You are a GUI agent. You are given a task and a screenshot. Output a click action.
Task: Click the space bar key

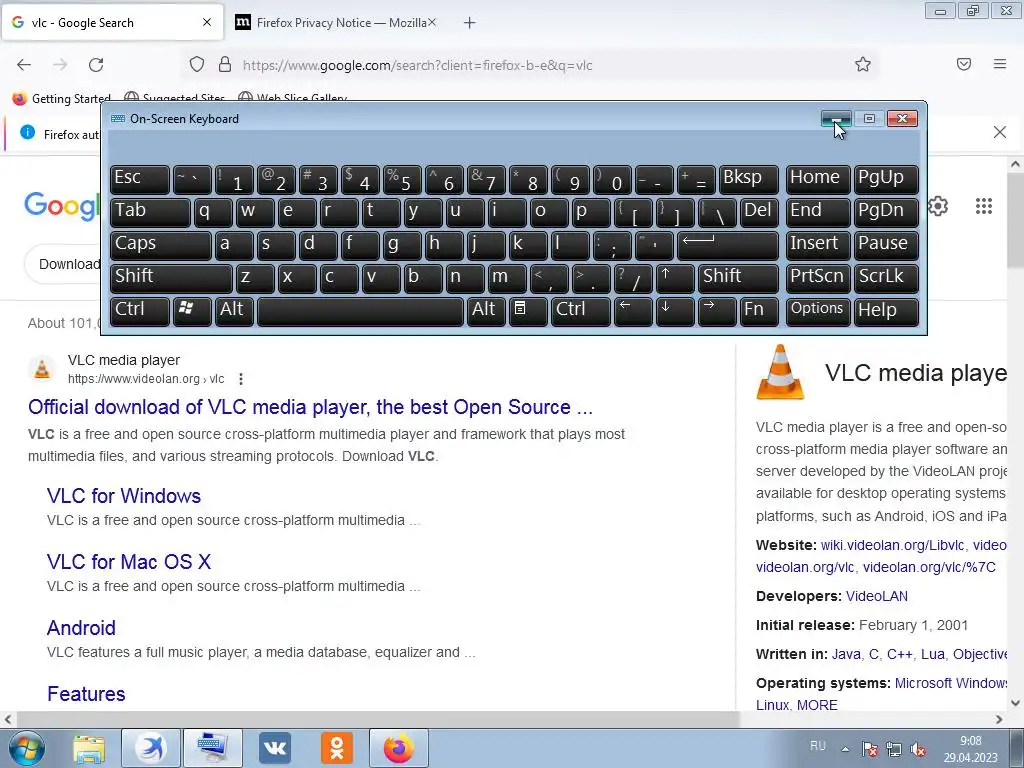click(360, 310)
